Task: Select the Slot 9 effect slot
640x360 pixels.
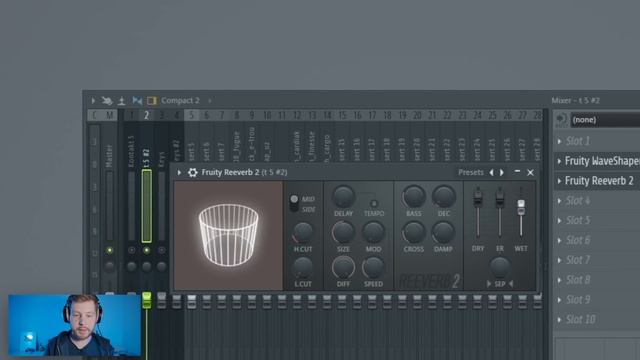Action: pos(597,300)
